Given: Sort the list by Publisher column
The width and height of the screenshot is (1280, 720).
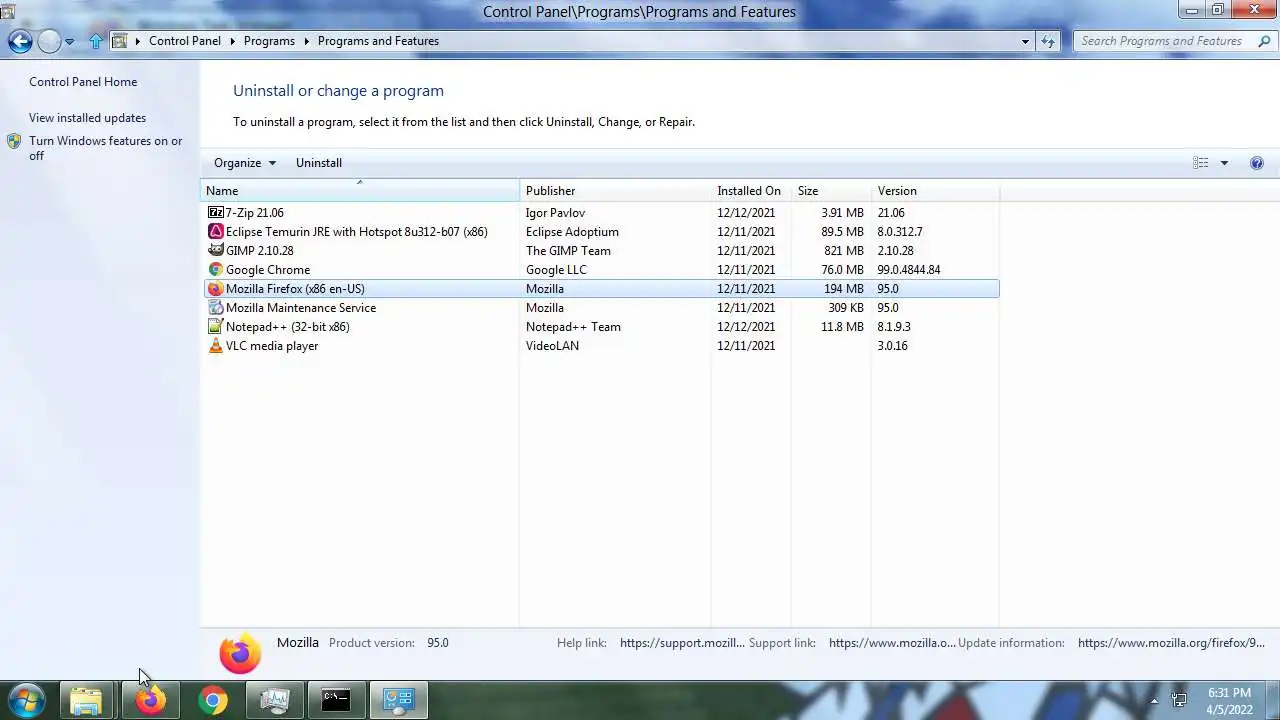Looking at the screenshot, I should (615, 191).
